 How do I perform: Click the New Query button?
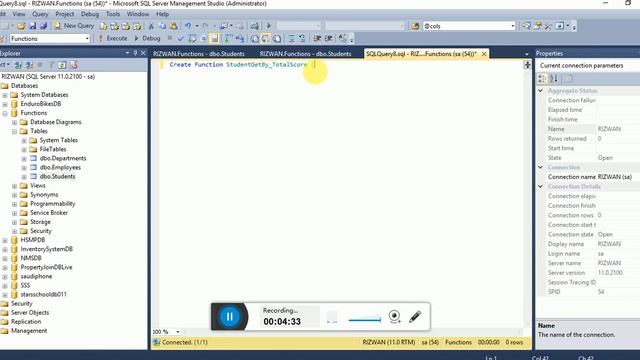(74, 26)
